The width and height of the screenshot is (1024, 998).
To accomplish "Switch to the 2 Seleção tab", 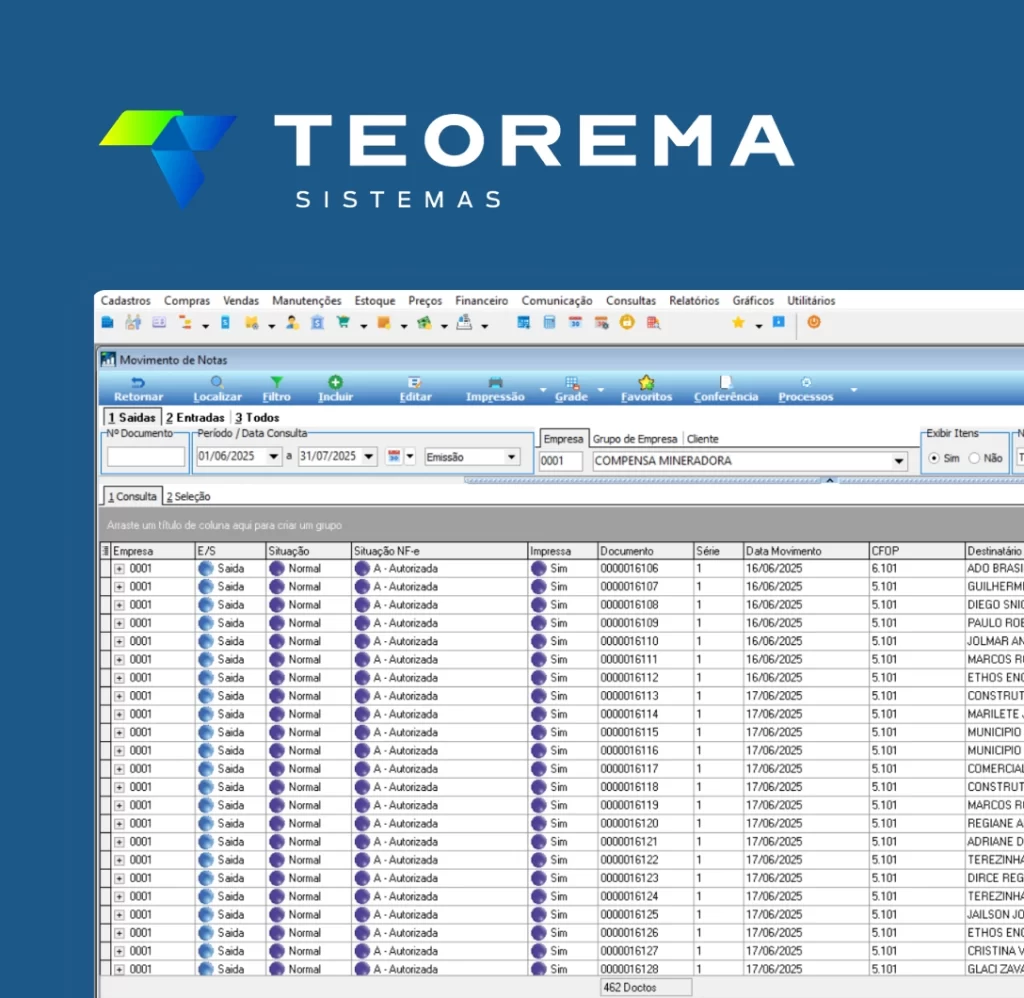I will pyautogui.click(x=188, y=496).
